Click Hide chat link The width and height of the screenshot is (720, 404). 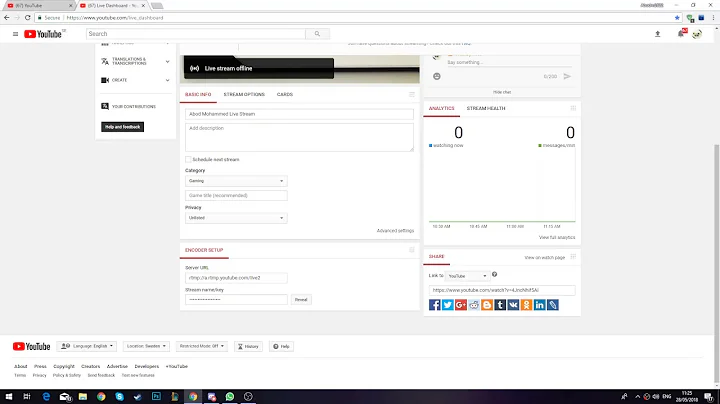[502, 92]
